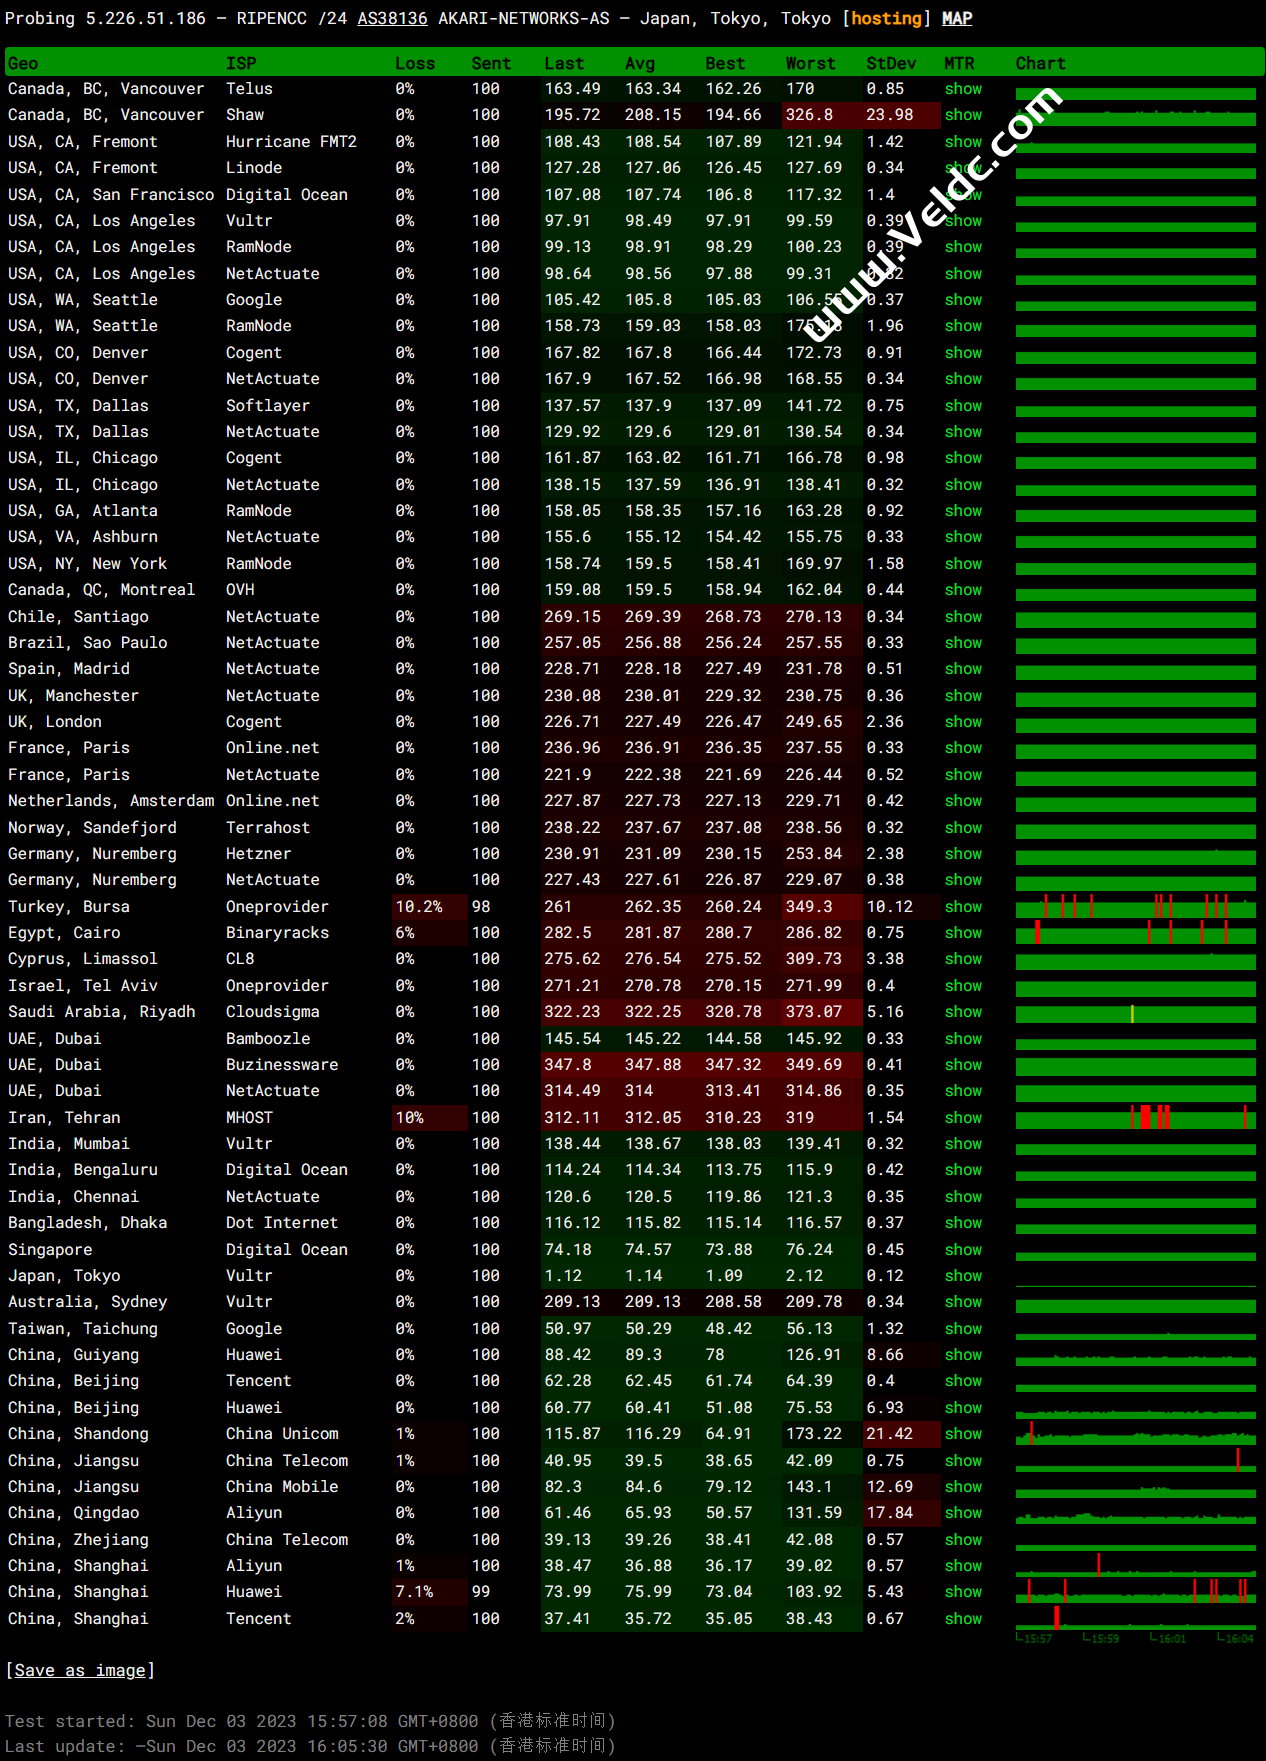Show MTR for Iran Tehran MHOST

(x=963, y=1118)
